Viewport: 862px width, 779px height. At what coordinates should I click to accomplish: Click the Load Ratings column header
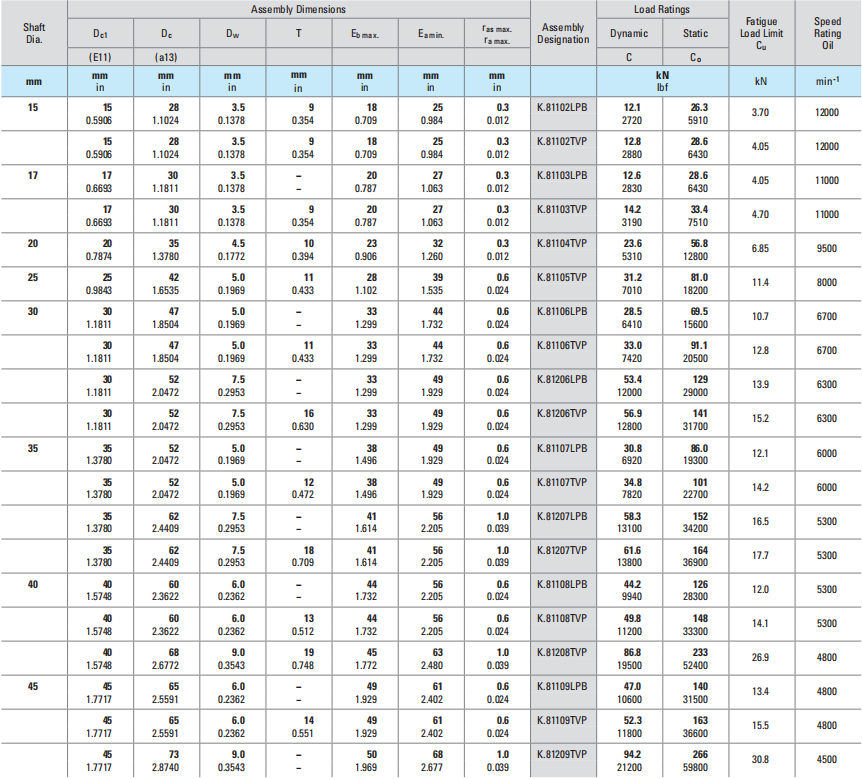[661, 9]
